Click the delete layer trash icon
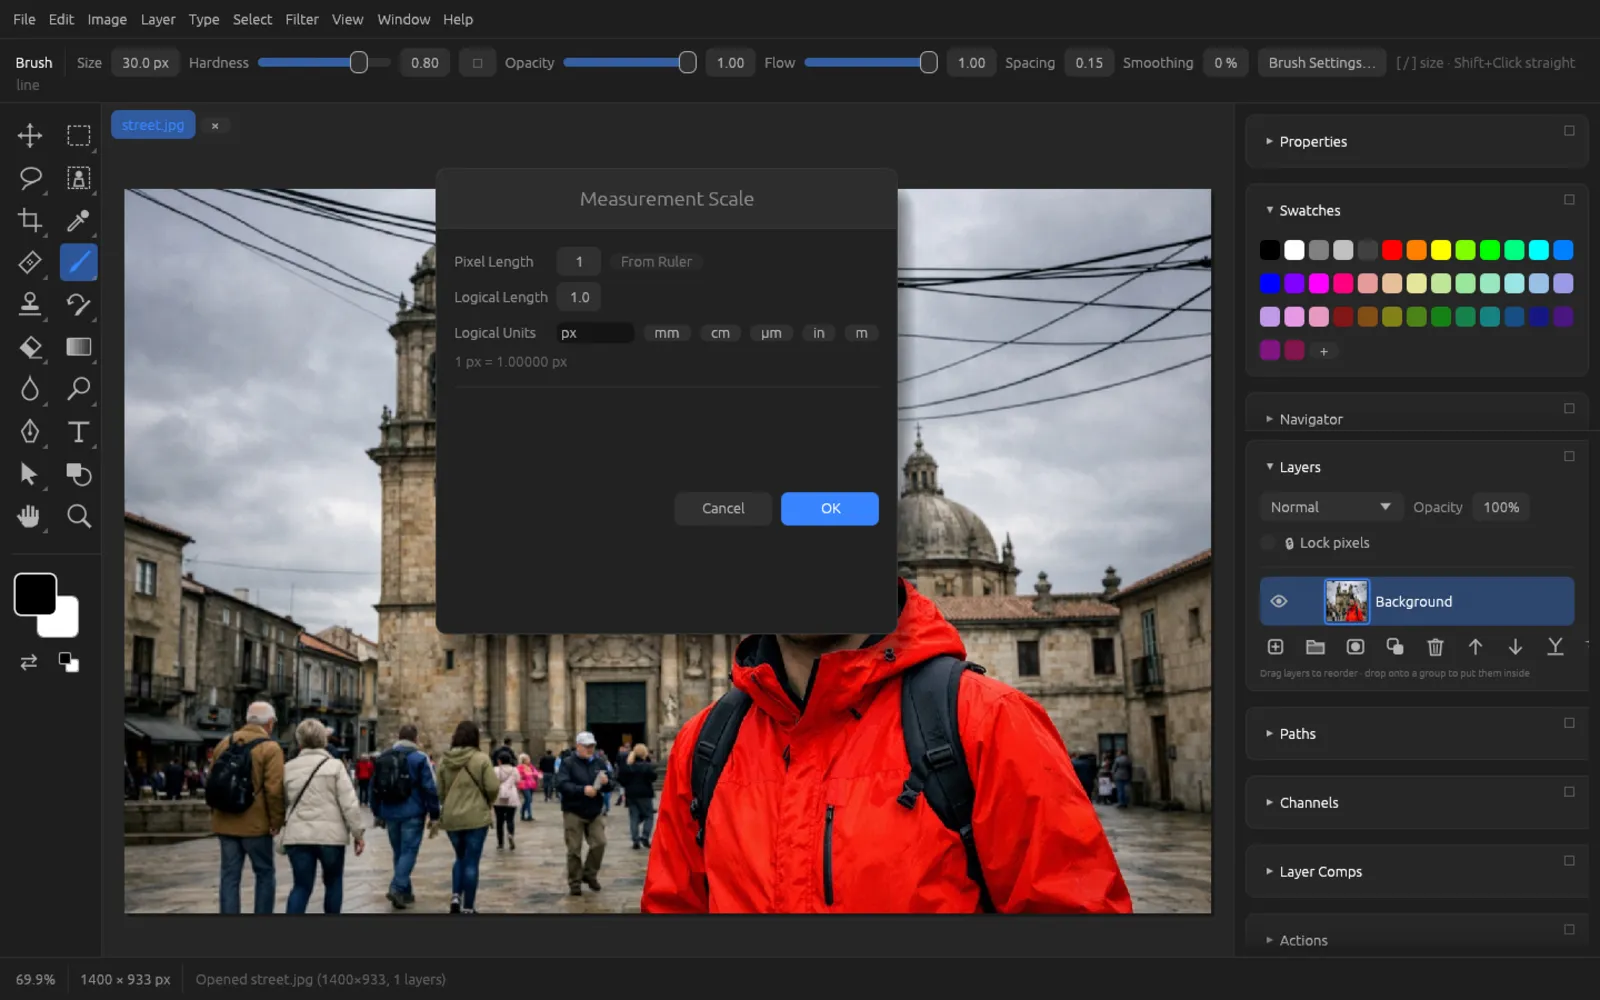Screen dimensions: 1600x1000 1435,647
